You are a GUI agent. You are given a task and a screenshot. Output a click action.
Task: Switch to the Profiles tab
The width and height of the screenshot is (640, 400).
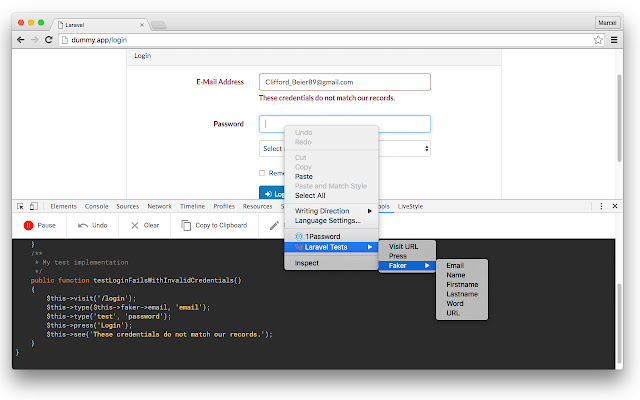tap(224, 207)
